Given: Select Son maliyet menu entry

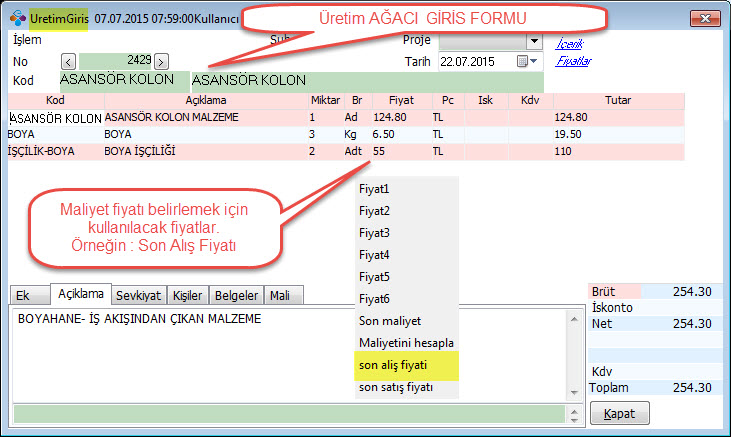Looking at the screenshot, I should (x=407, y=321).
